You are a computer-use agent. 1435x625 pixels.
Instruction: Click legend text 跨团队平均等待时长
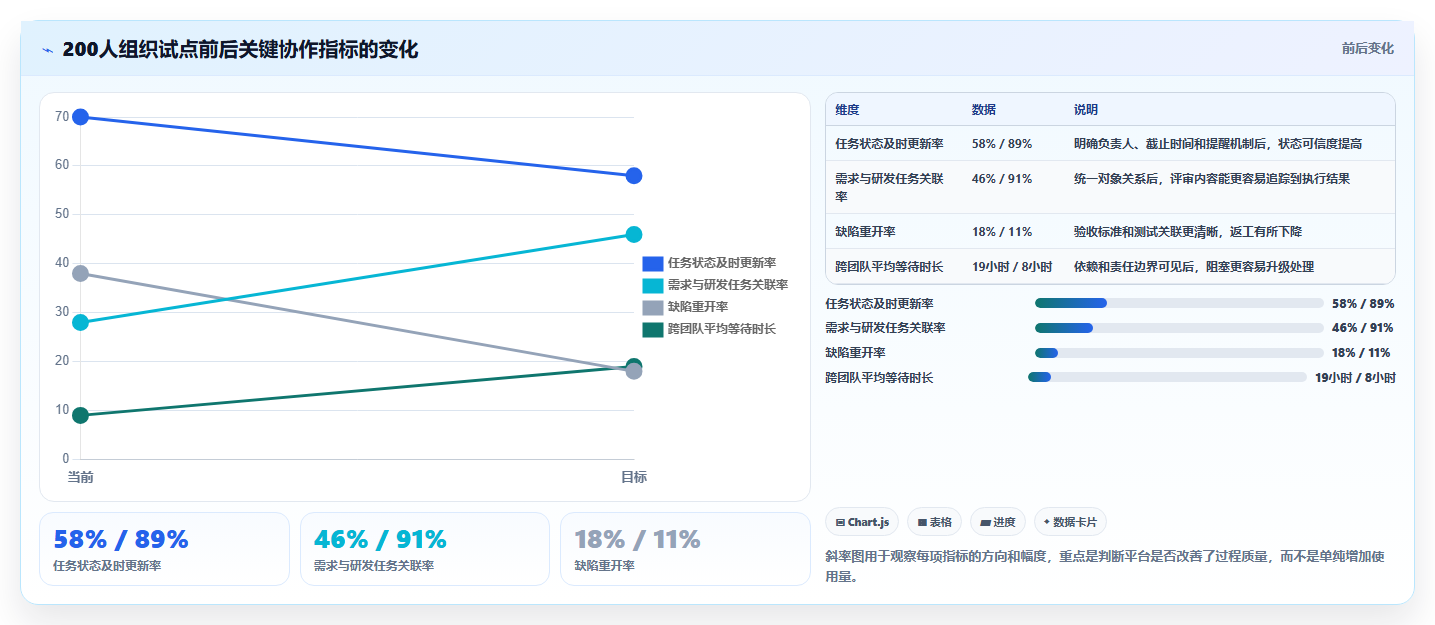click(x=722, y=329)
